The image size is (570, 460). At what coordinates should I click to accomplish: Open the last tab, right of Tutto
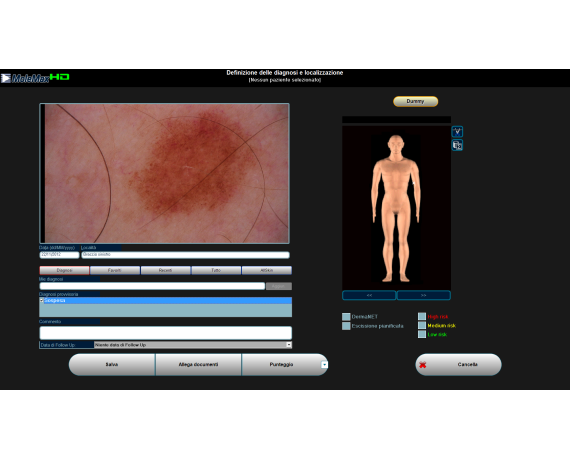pyautogui.click(x=266, y=271)
